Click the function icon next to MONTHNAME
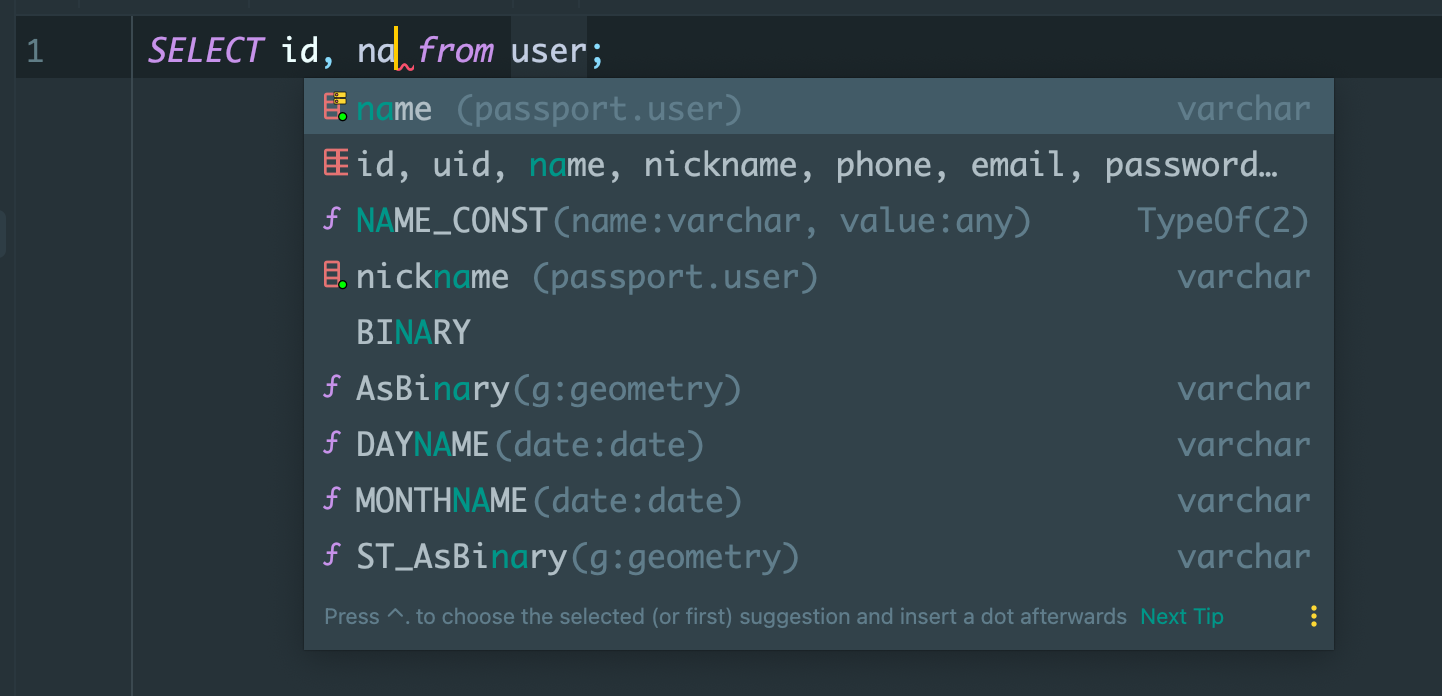1442x696 pixels. point(333,499)
